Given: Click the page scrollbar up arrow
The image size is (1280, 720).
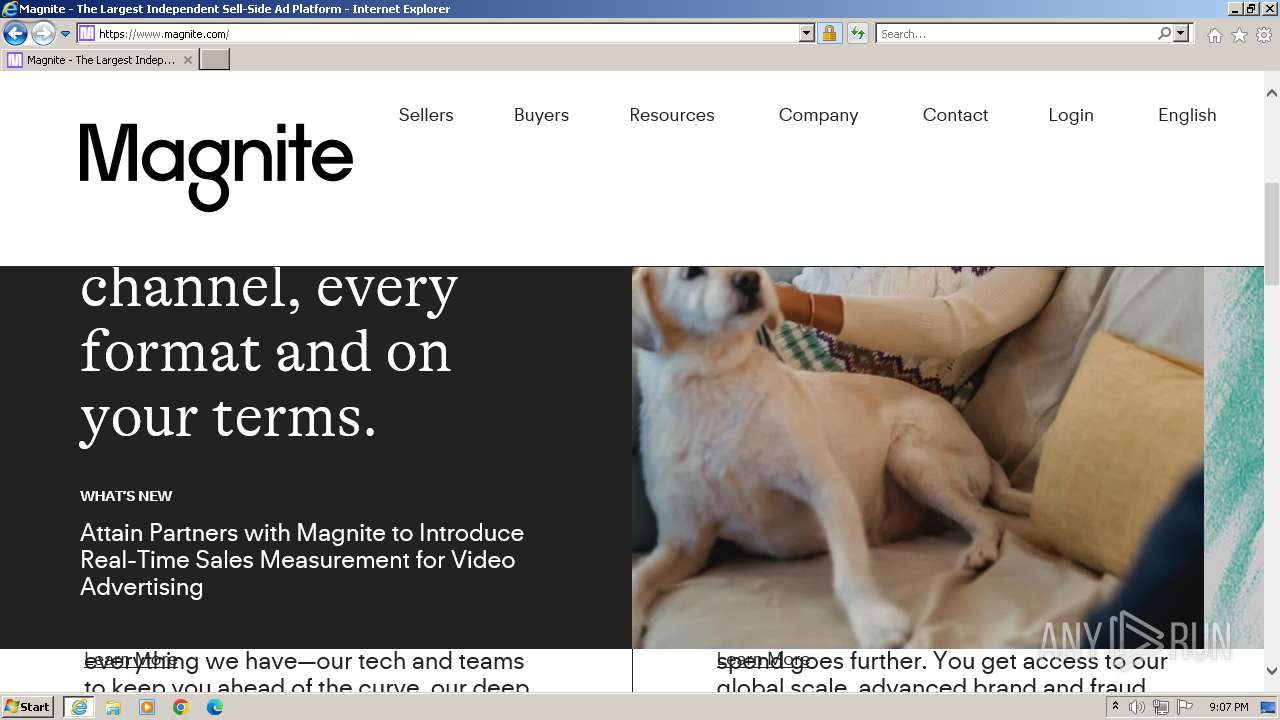Looking at the screenshot, I should 1272,93.
